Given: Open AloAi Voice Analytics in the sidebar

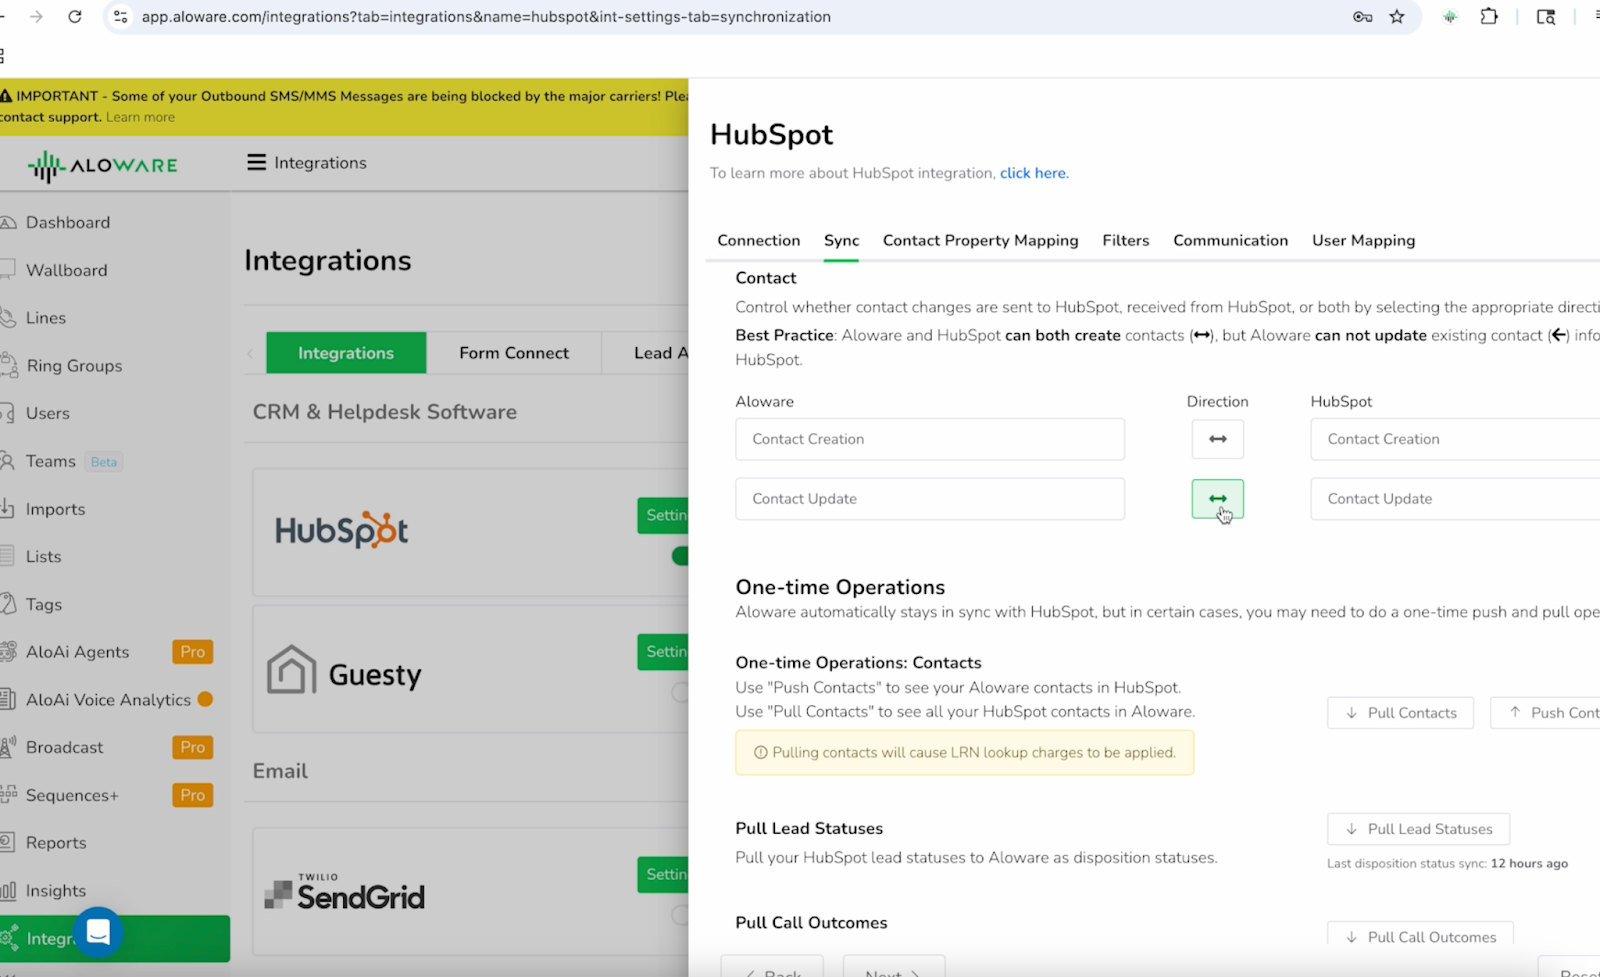Looking at the screenshot, I should coord(108,700).
